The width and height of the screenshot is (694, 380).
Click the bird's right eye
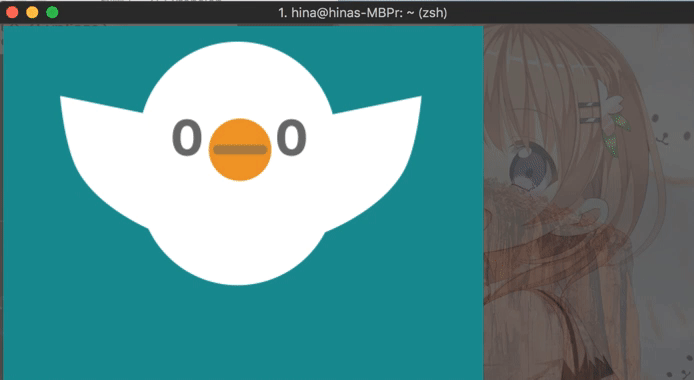[291, 138]
